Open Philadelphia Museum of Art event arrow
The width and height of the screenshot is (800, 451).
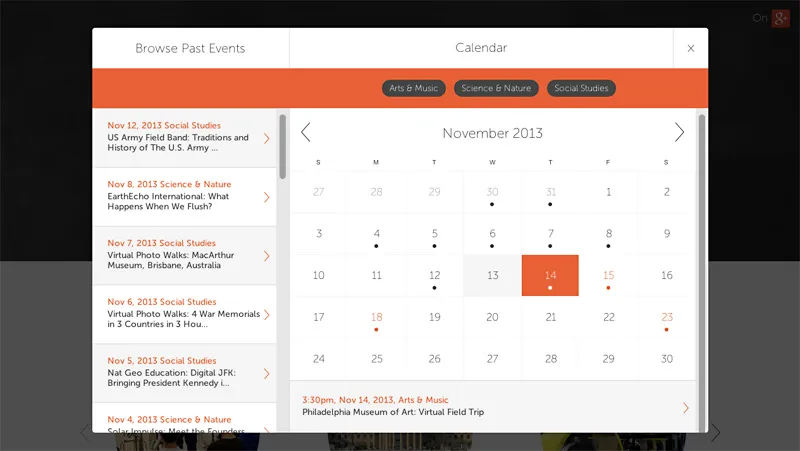pyautogui.click(x=685, y=408)
